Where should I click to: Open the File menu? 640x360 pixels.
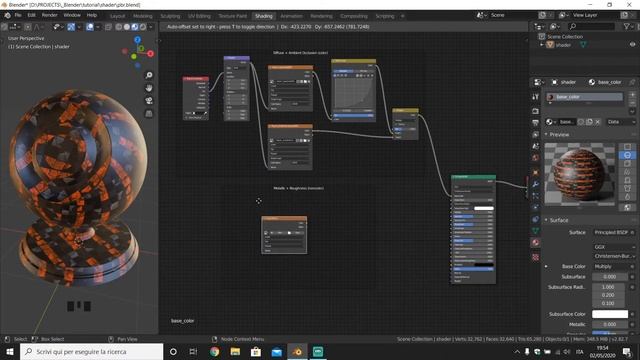[18, 15]
